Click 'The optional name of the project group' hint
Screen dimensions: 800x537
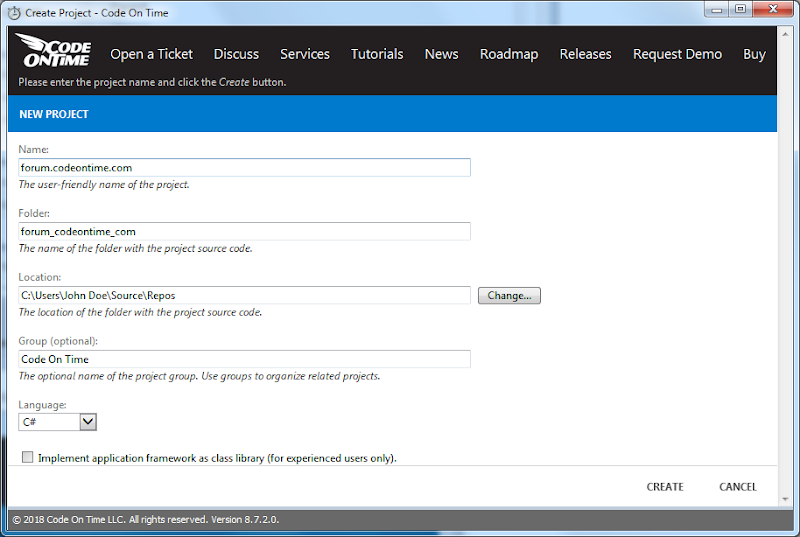pos(199,376)
